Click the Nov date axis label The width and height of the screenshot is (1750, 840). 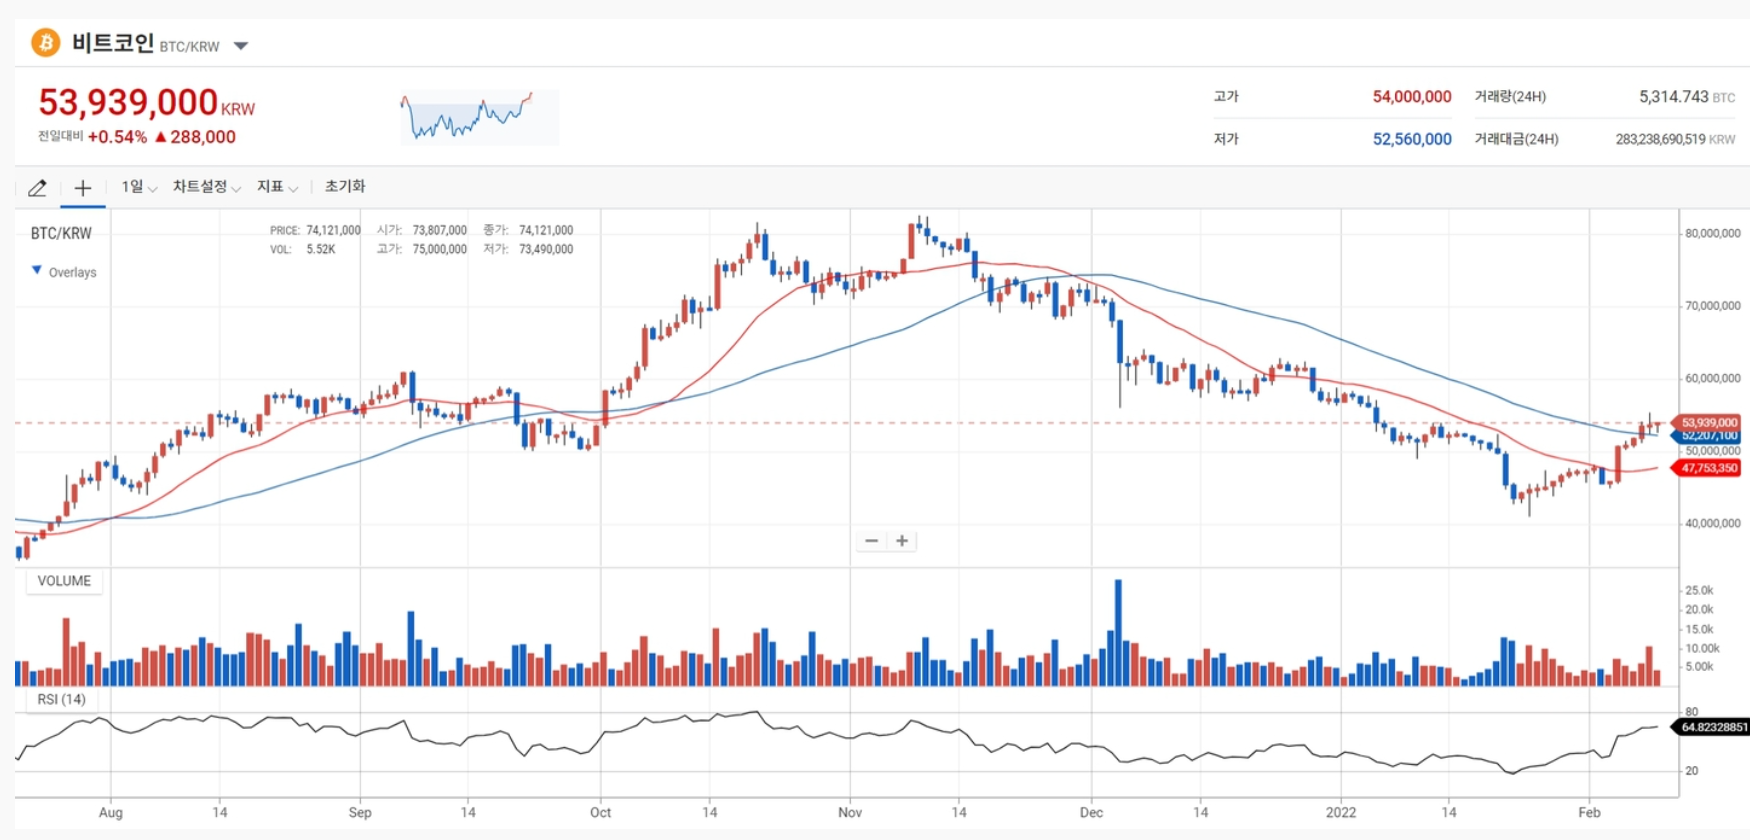pyautogui.click(x=850, y=812)
